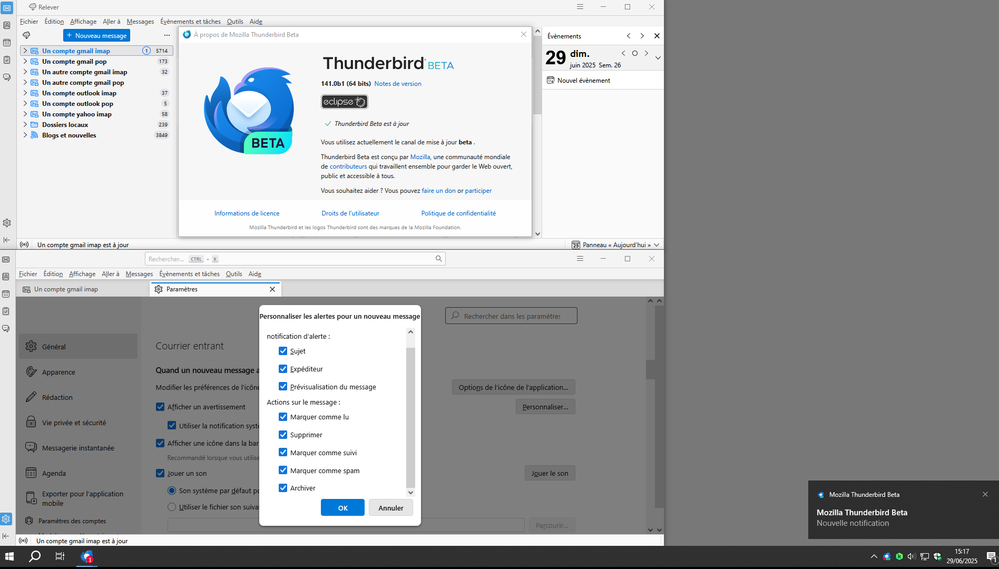Open the folder pane three-dots options menu
The width and height of the screenshot is (999, 569).
[x=167, y=35]
